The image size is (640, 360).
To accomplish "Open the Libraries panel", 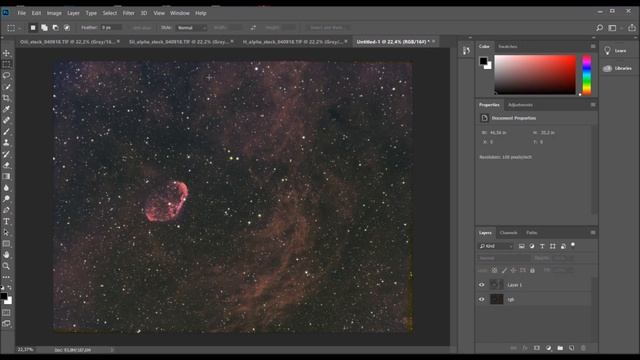I will click(618, 68).
